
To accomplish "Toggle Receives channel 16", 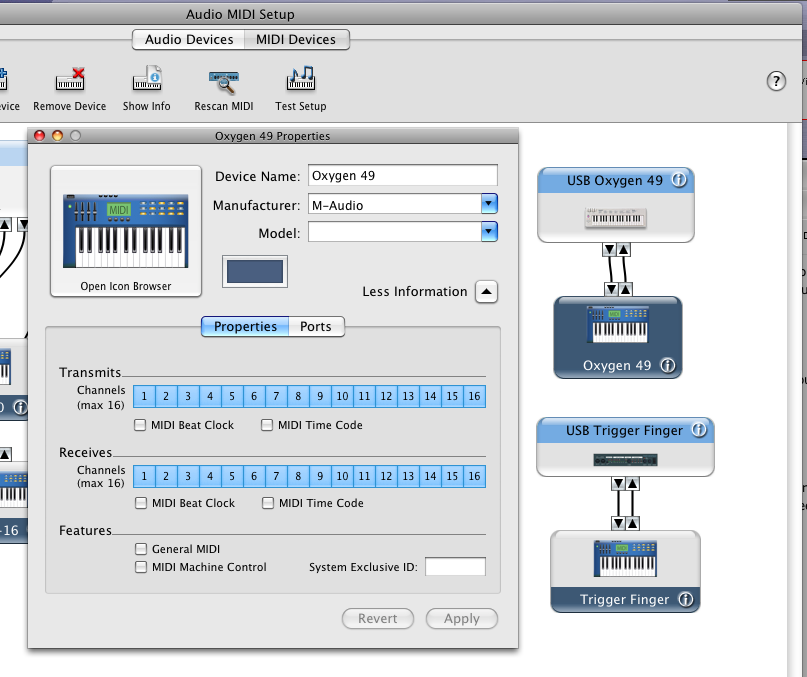I will (475, 476).
